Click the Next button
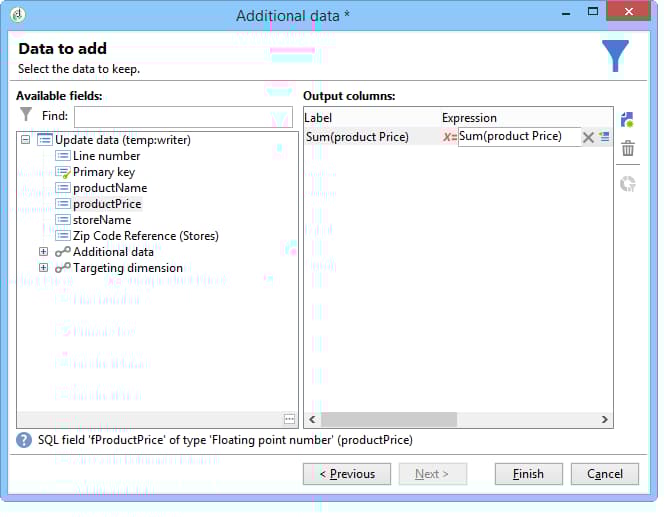The image size is (665, 517). coord(432,474)
